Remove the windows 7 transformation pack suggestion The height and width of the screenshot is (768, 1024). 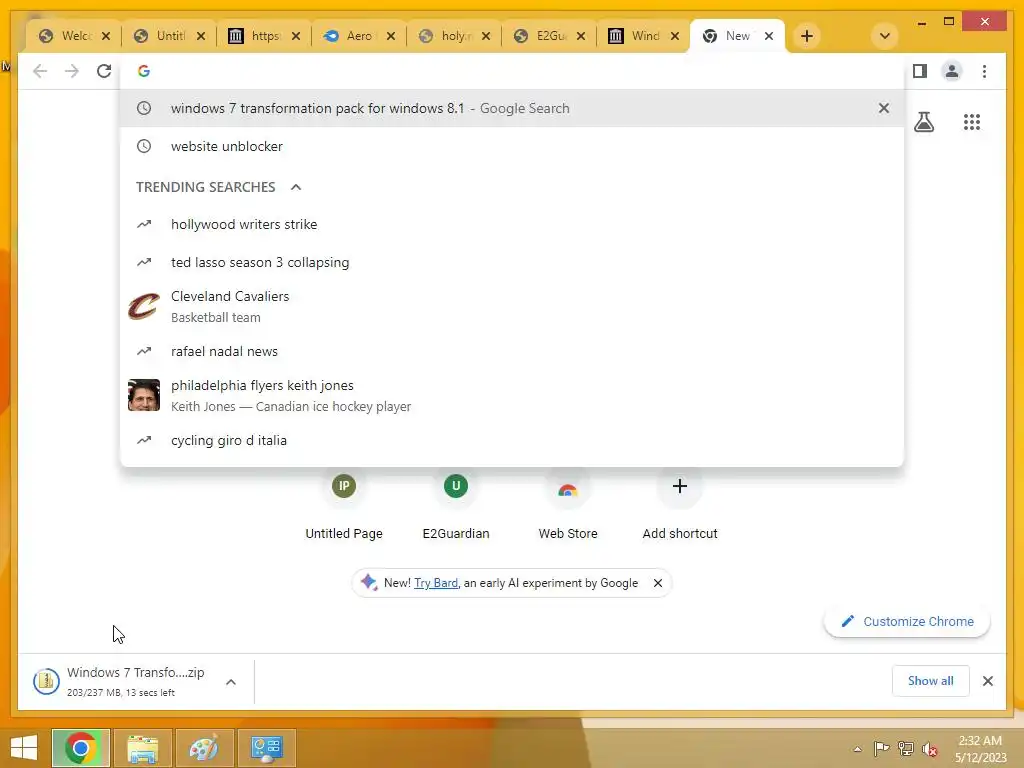tap(884, 108)
